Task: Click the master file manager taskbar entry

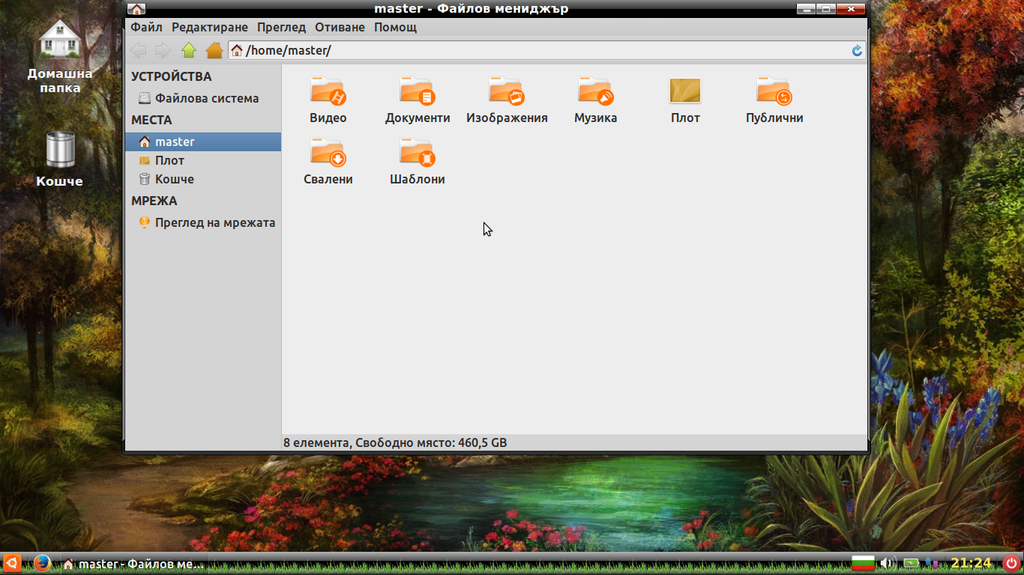Action: [x=133, y=564]
